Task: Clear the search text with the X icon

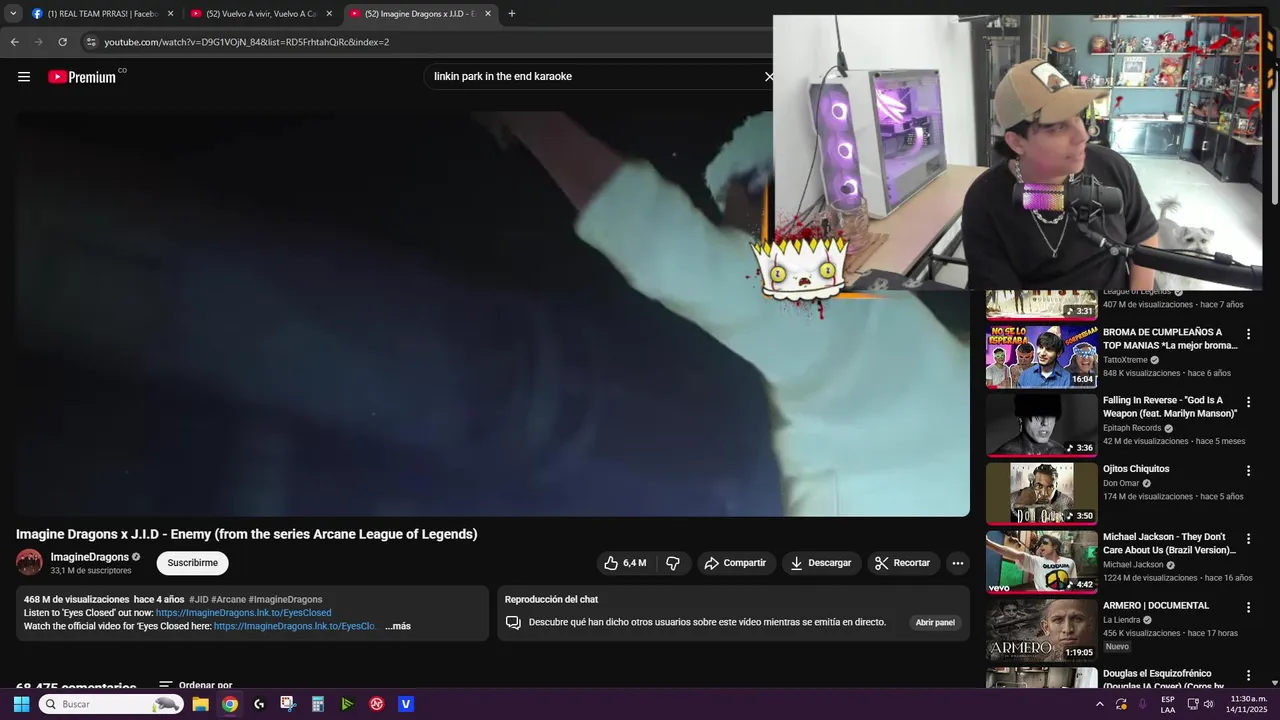Action: (x=768, y=76)
